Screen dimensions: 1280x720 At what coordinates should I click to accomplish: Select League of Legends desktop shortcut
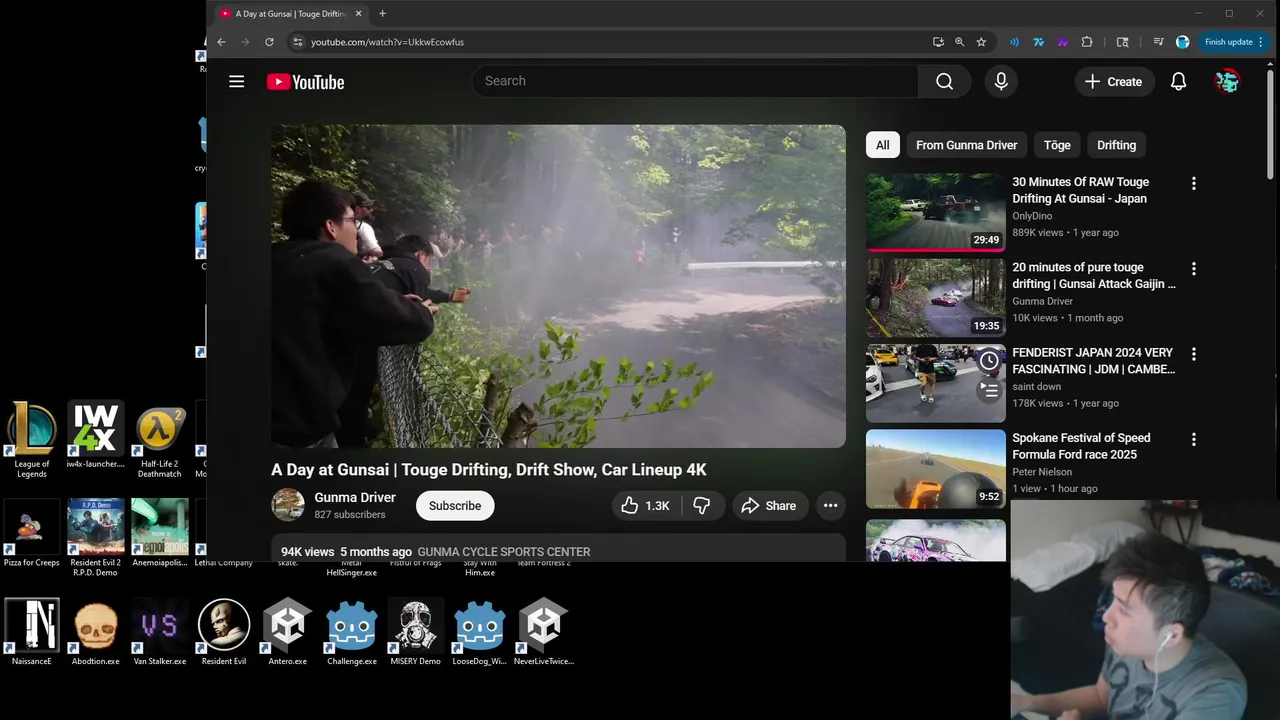click(x=32, y=440)
